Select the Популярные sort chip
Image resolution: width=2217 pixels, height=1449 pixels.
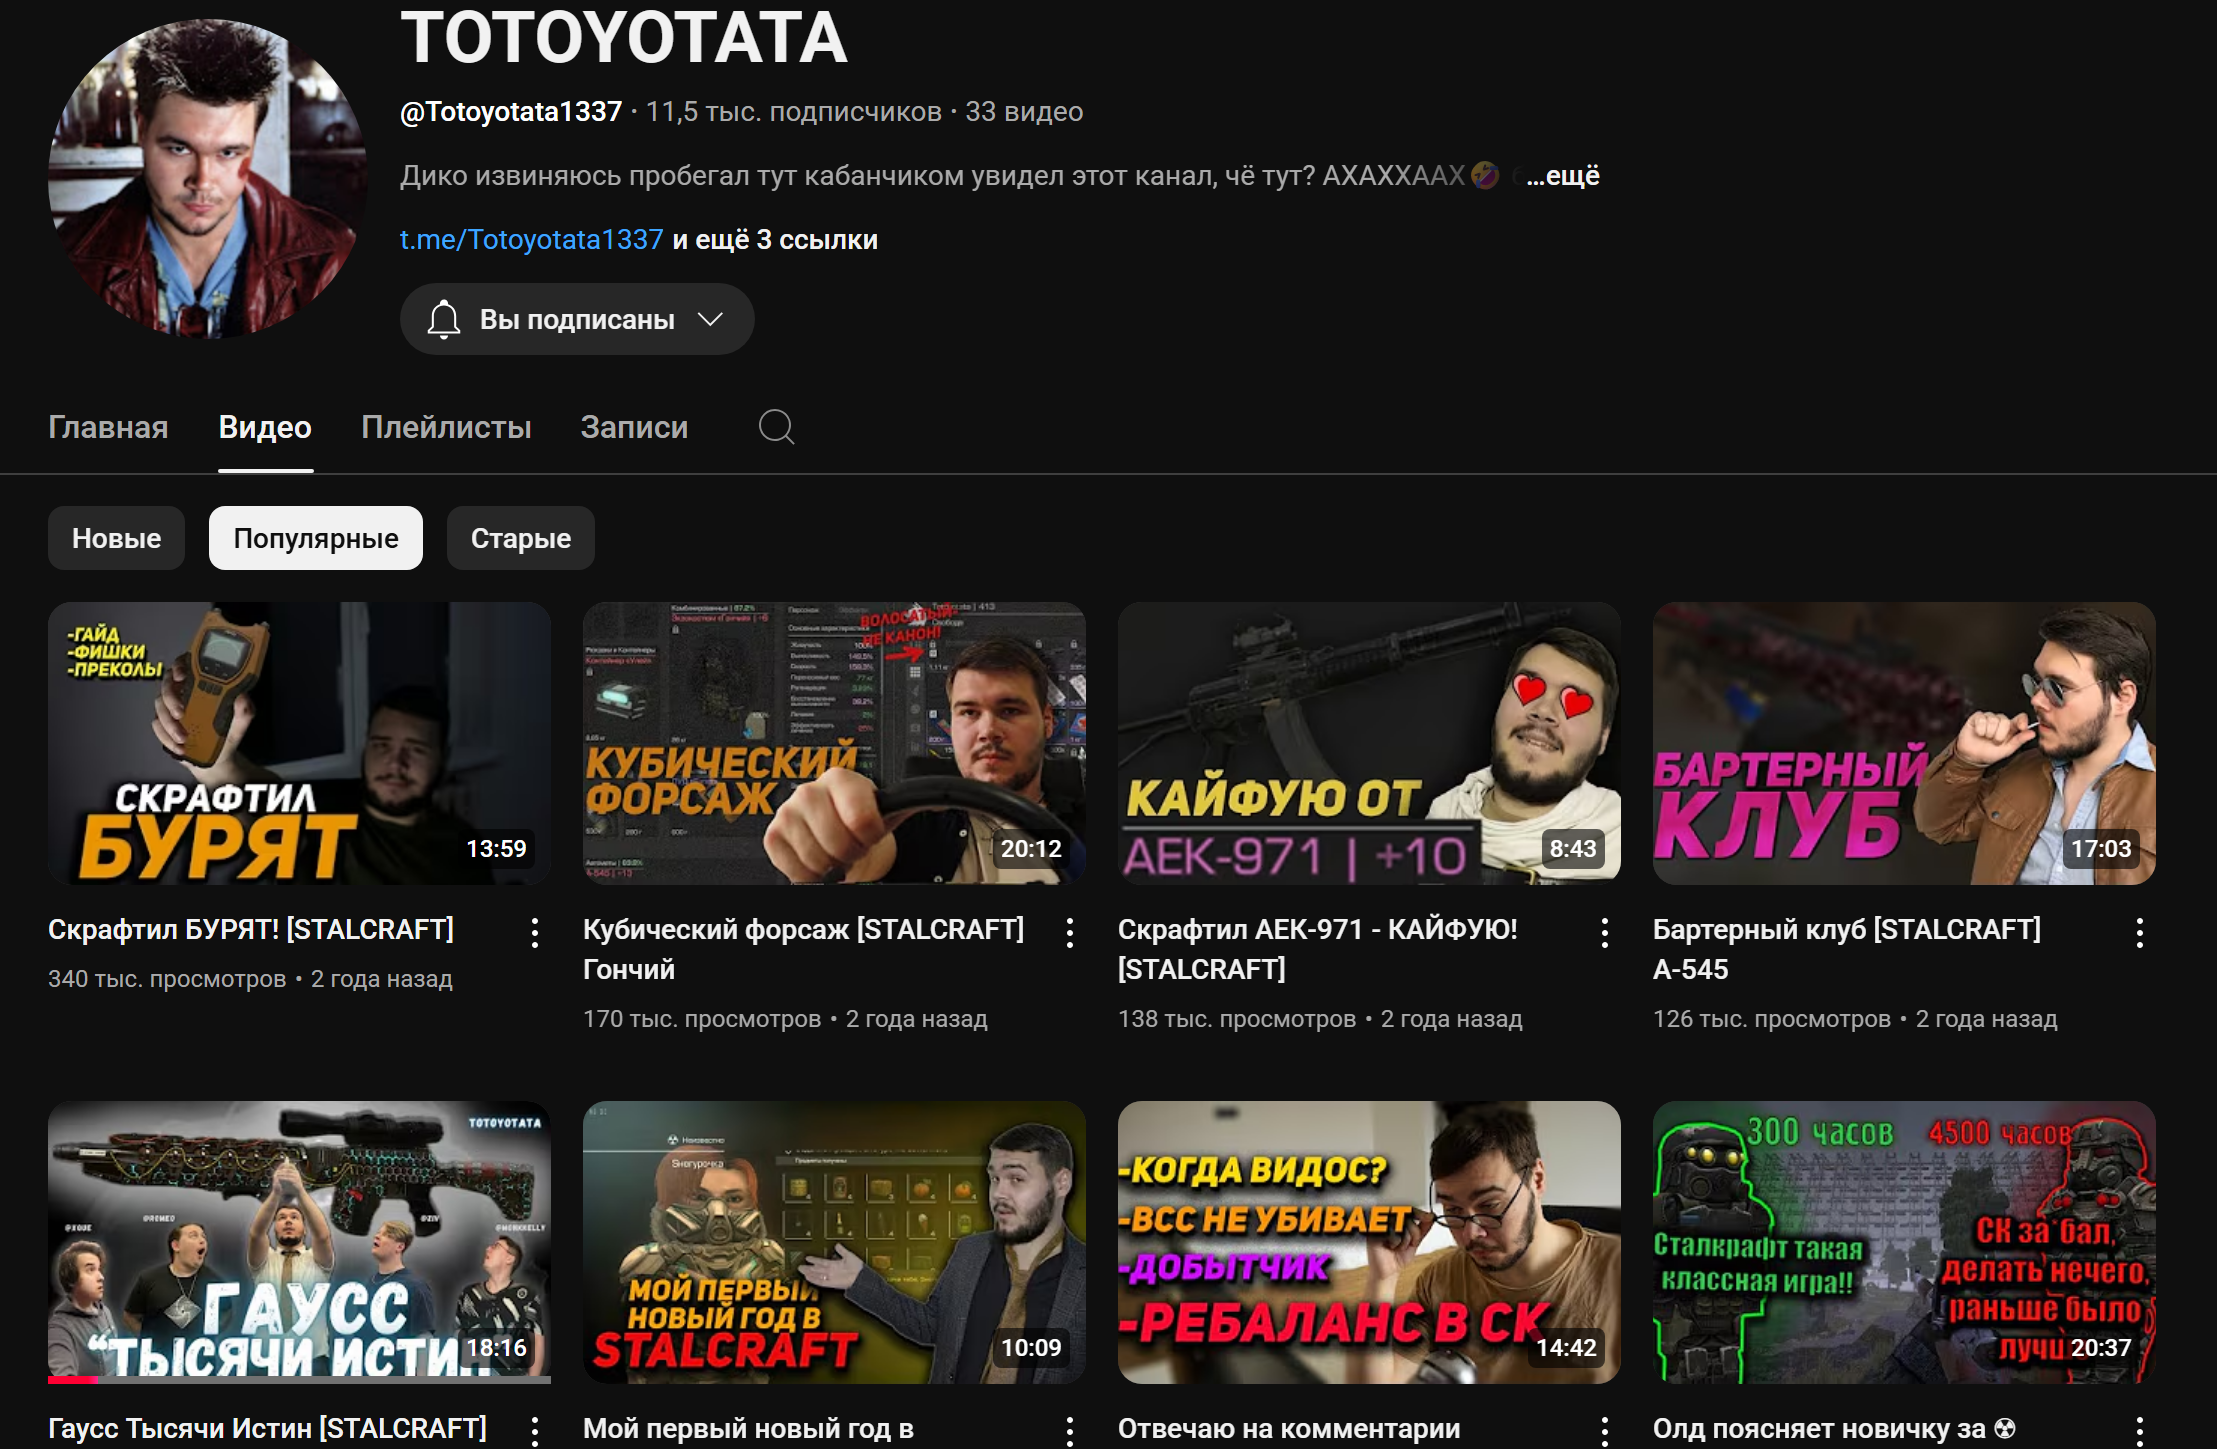tap(316, 538)
